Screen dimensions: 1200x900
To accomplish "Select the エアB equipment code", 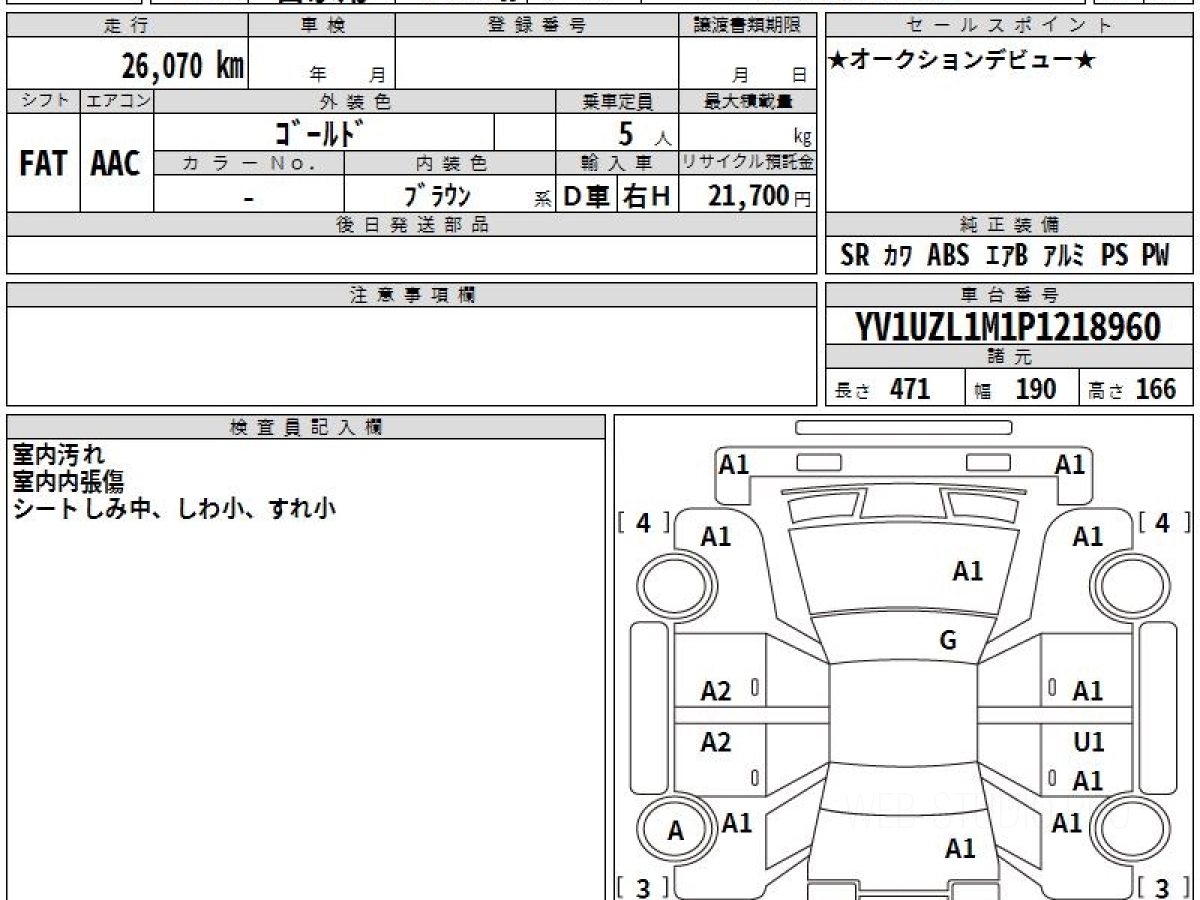I will click(1007, 256).
